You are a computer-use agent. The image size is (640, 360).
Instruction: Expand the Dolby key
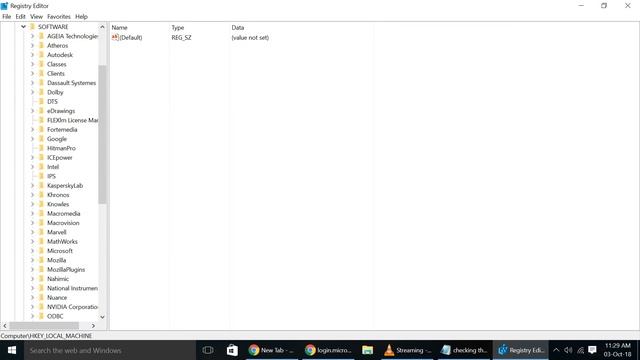(x=32, y=92)
